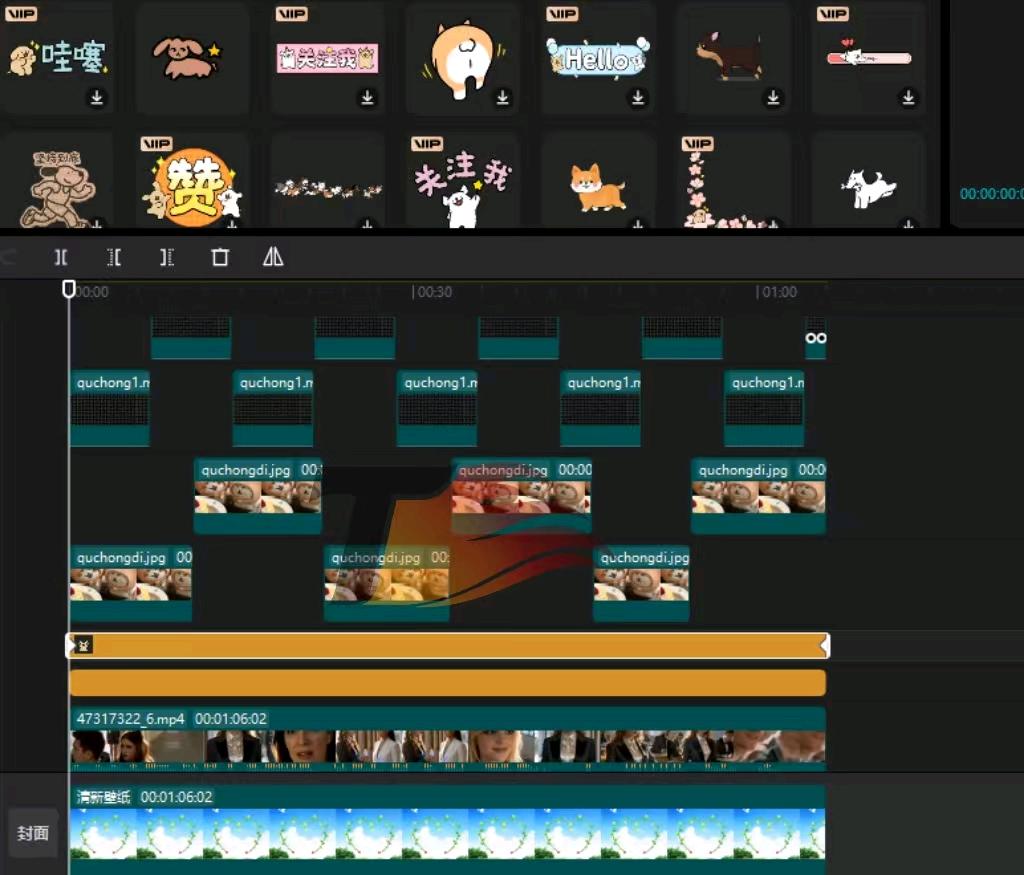Image resolution: width=1024 pixels, height=875 pixels.
Task: Click the 00:30 mark on timeline ruler
Action: [x=432, y=292]
